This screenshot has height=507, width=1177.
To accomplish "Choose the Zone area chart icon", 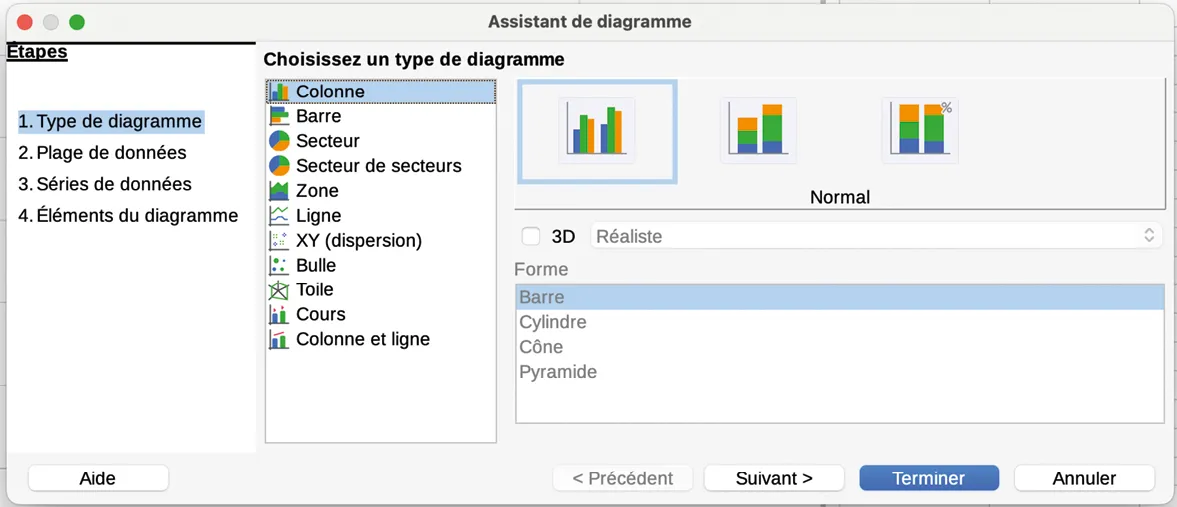I will (x=279, y=191).
